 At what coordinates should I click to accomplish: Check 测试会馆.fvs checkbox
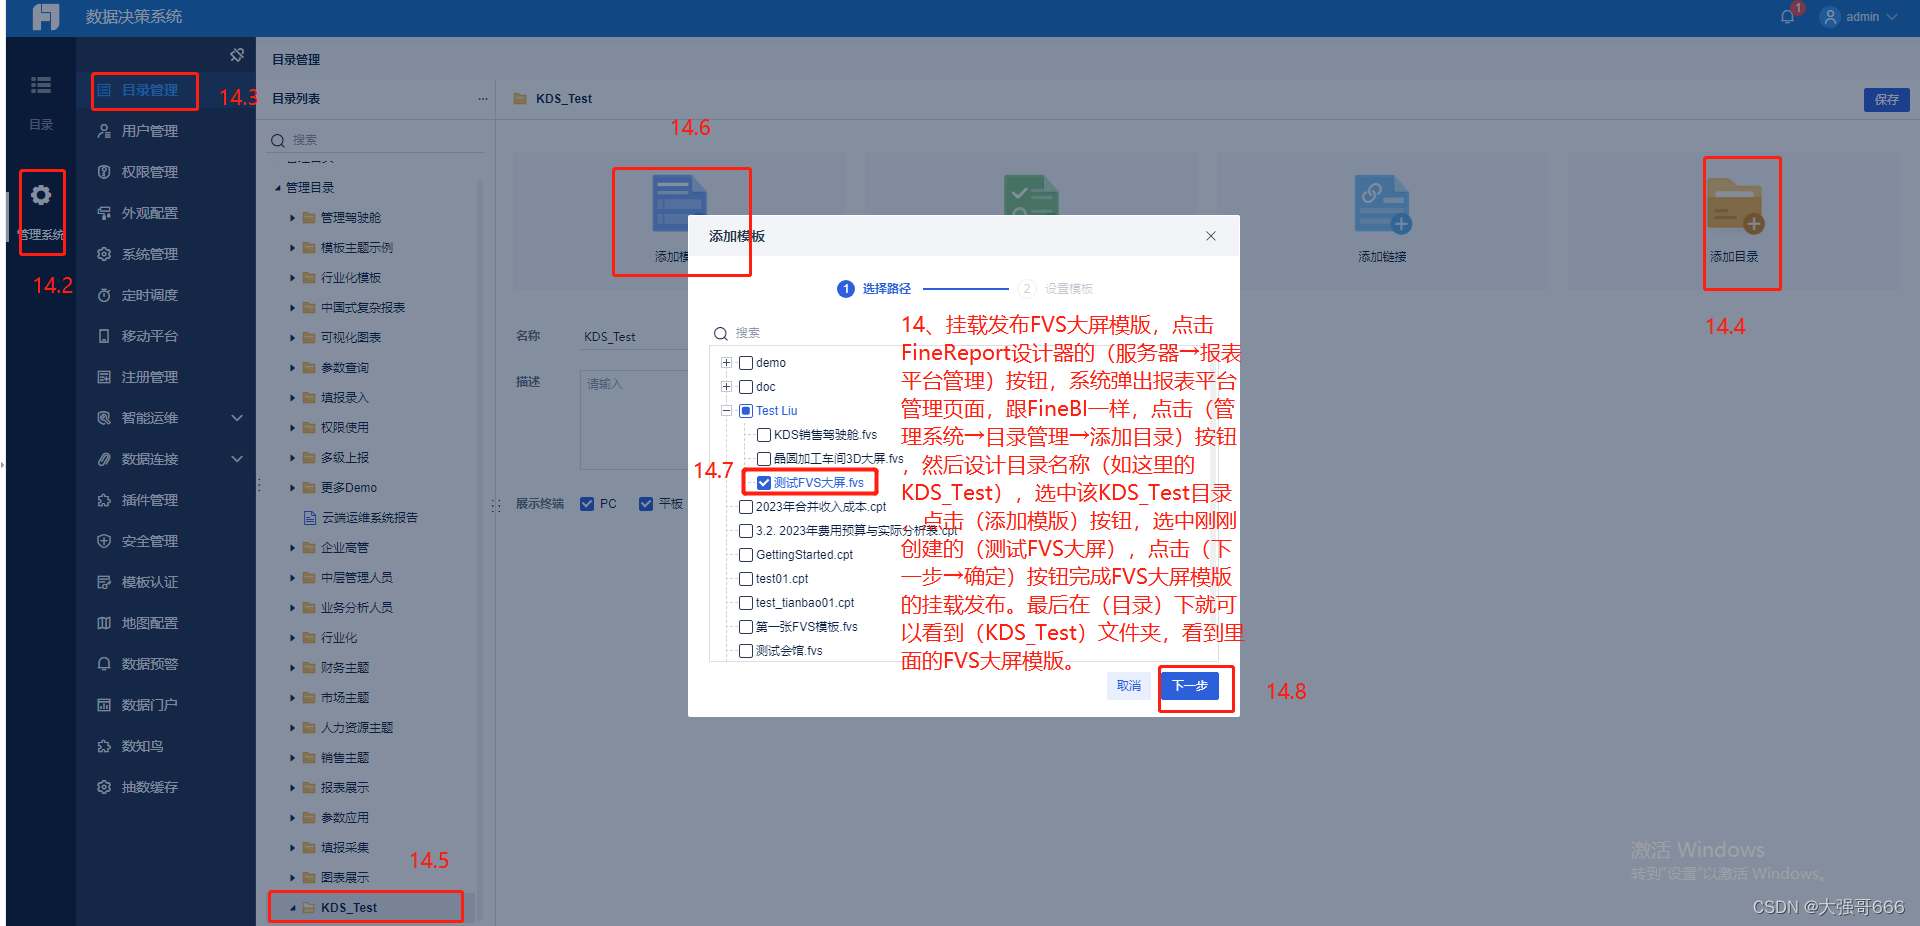[x=746, y=651]
